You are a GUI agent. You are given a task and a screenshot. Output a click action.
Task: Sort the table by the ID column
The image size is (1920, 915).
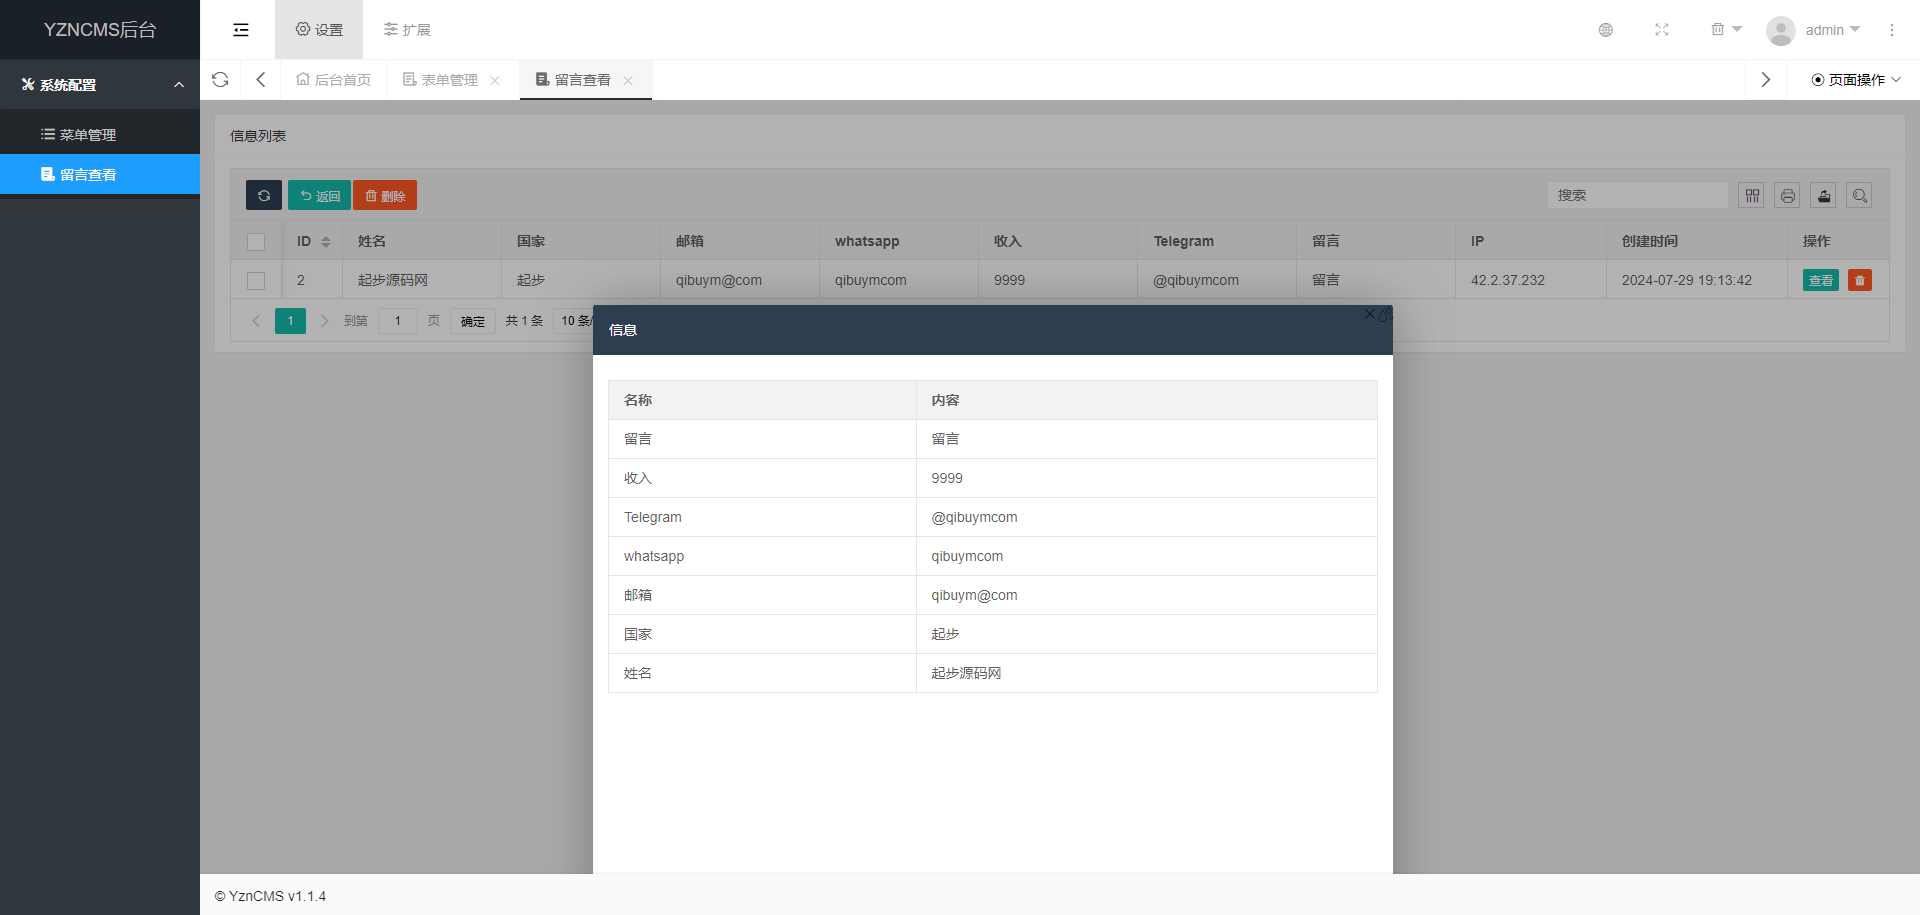(x=326, y=242)
